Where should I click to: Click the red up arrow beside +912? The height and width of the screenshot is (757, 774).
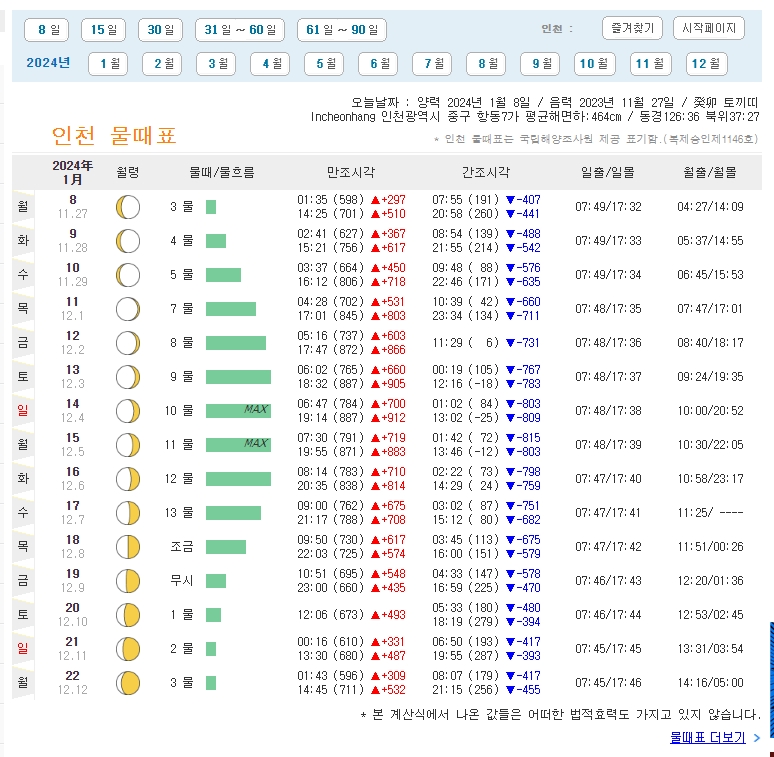(375, 418)
